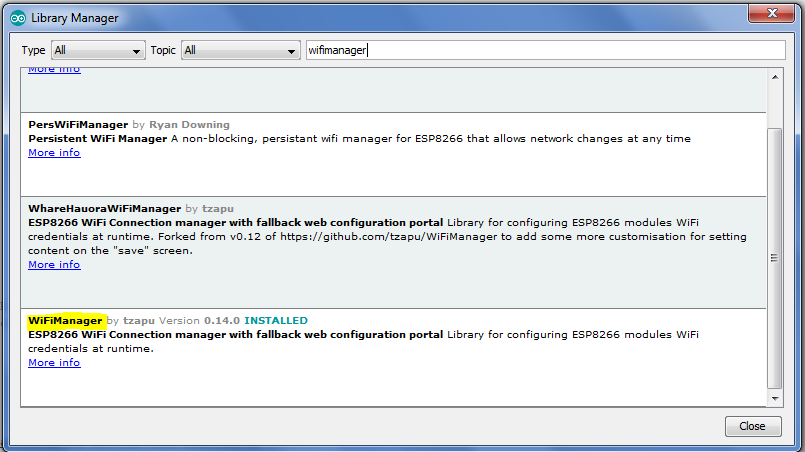Select the PersWiFiManager library title

78,125
